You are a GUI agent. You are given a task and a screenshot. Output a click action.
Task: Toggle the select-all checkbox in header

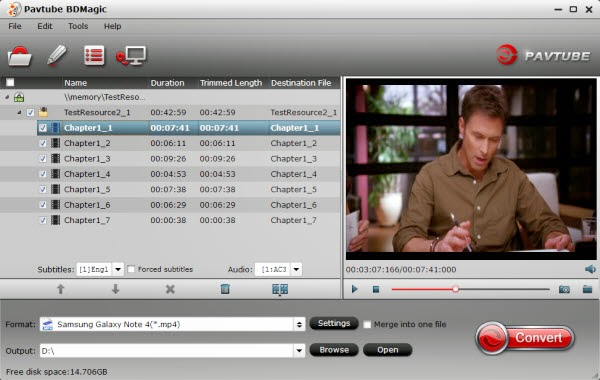[10, 82]
